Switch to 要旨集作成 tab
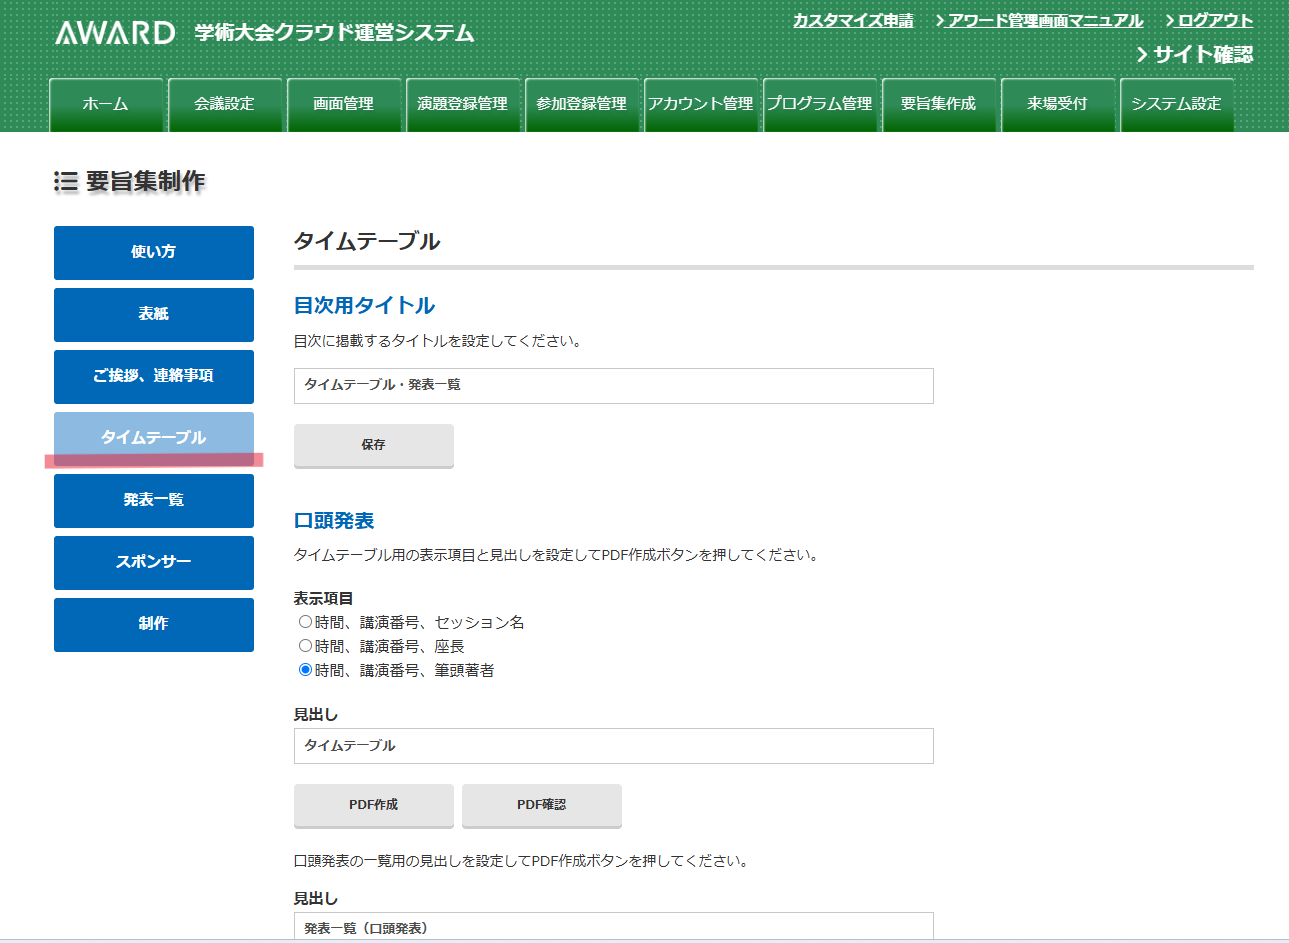Image resolution: width=1289 pixels, height=943 pixels. click(x=939, y=105)
